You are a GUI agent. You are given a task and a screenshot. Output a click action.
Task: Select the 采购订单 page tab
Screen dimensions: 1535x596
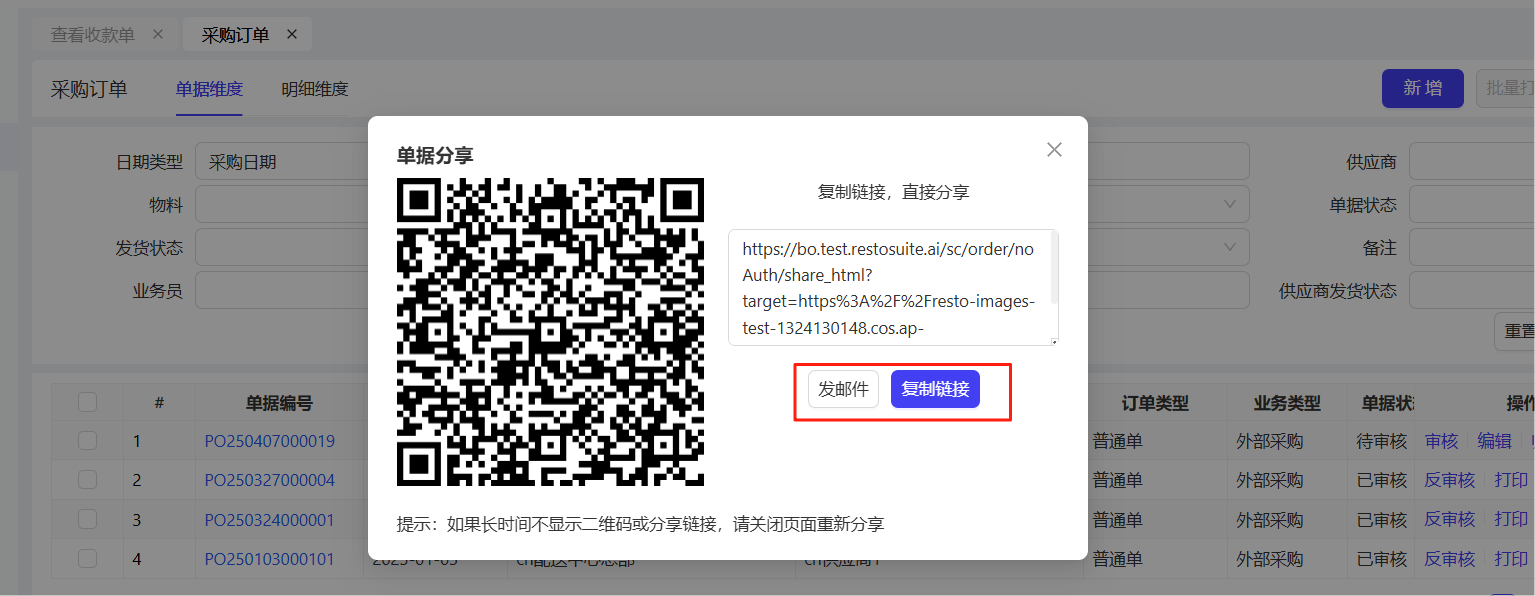click(235, 35)
